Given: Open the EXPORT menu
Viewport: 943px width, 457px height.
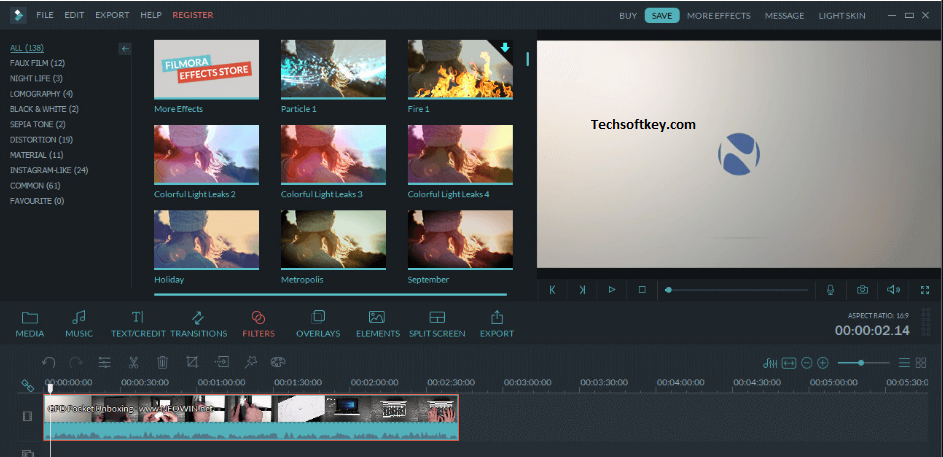Looking at the screenshot, I should (x=112, y=15).
